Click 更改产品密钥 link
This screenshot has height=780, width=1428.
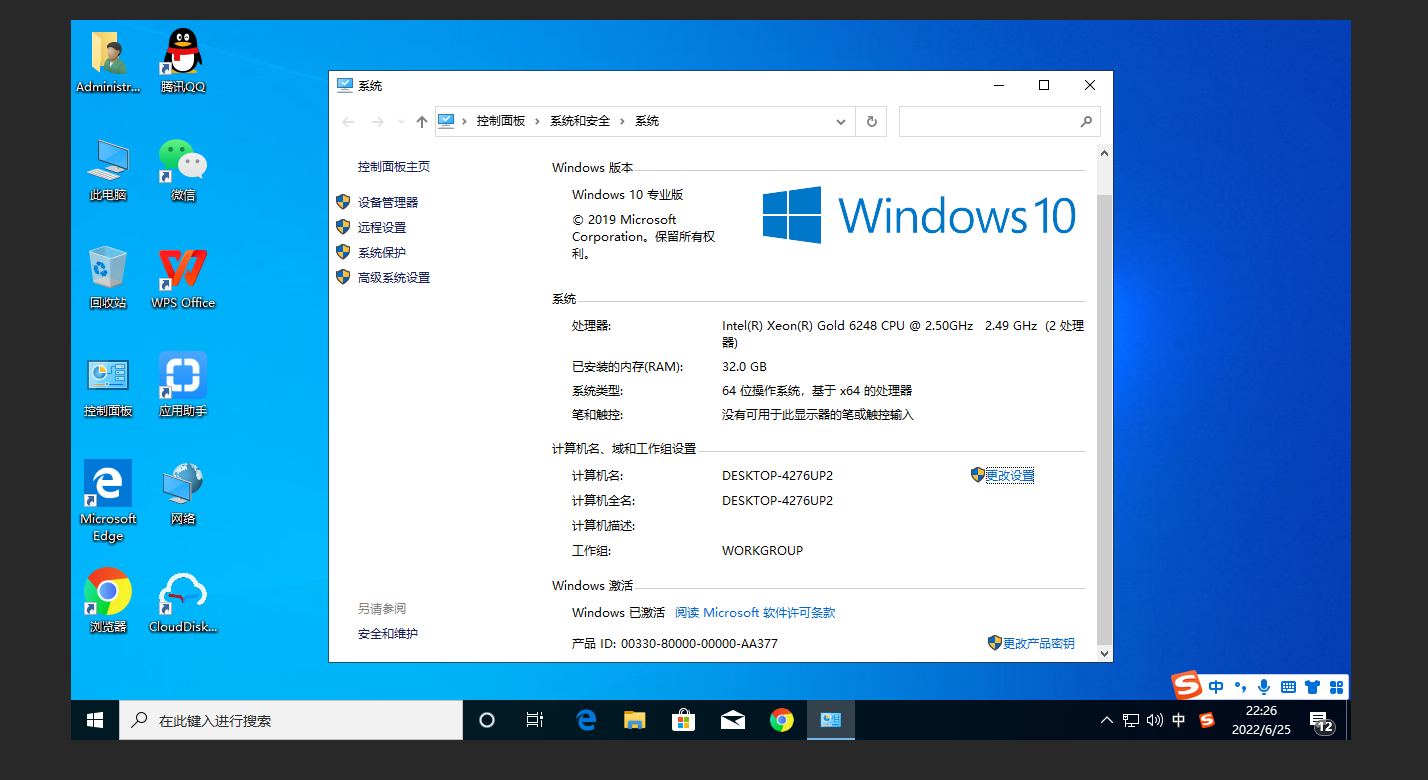tap(1039, 643)
